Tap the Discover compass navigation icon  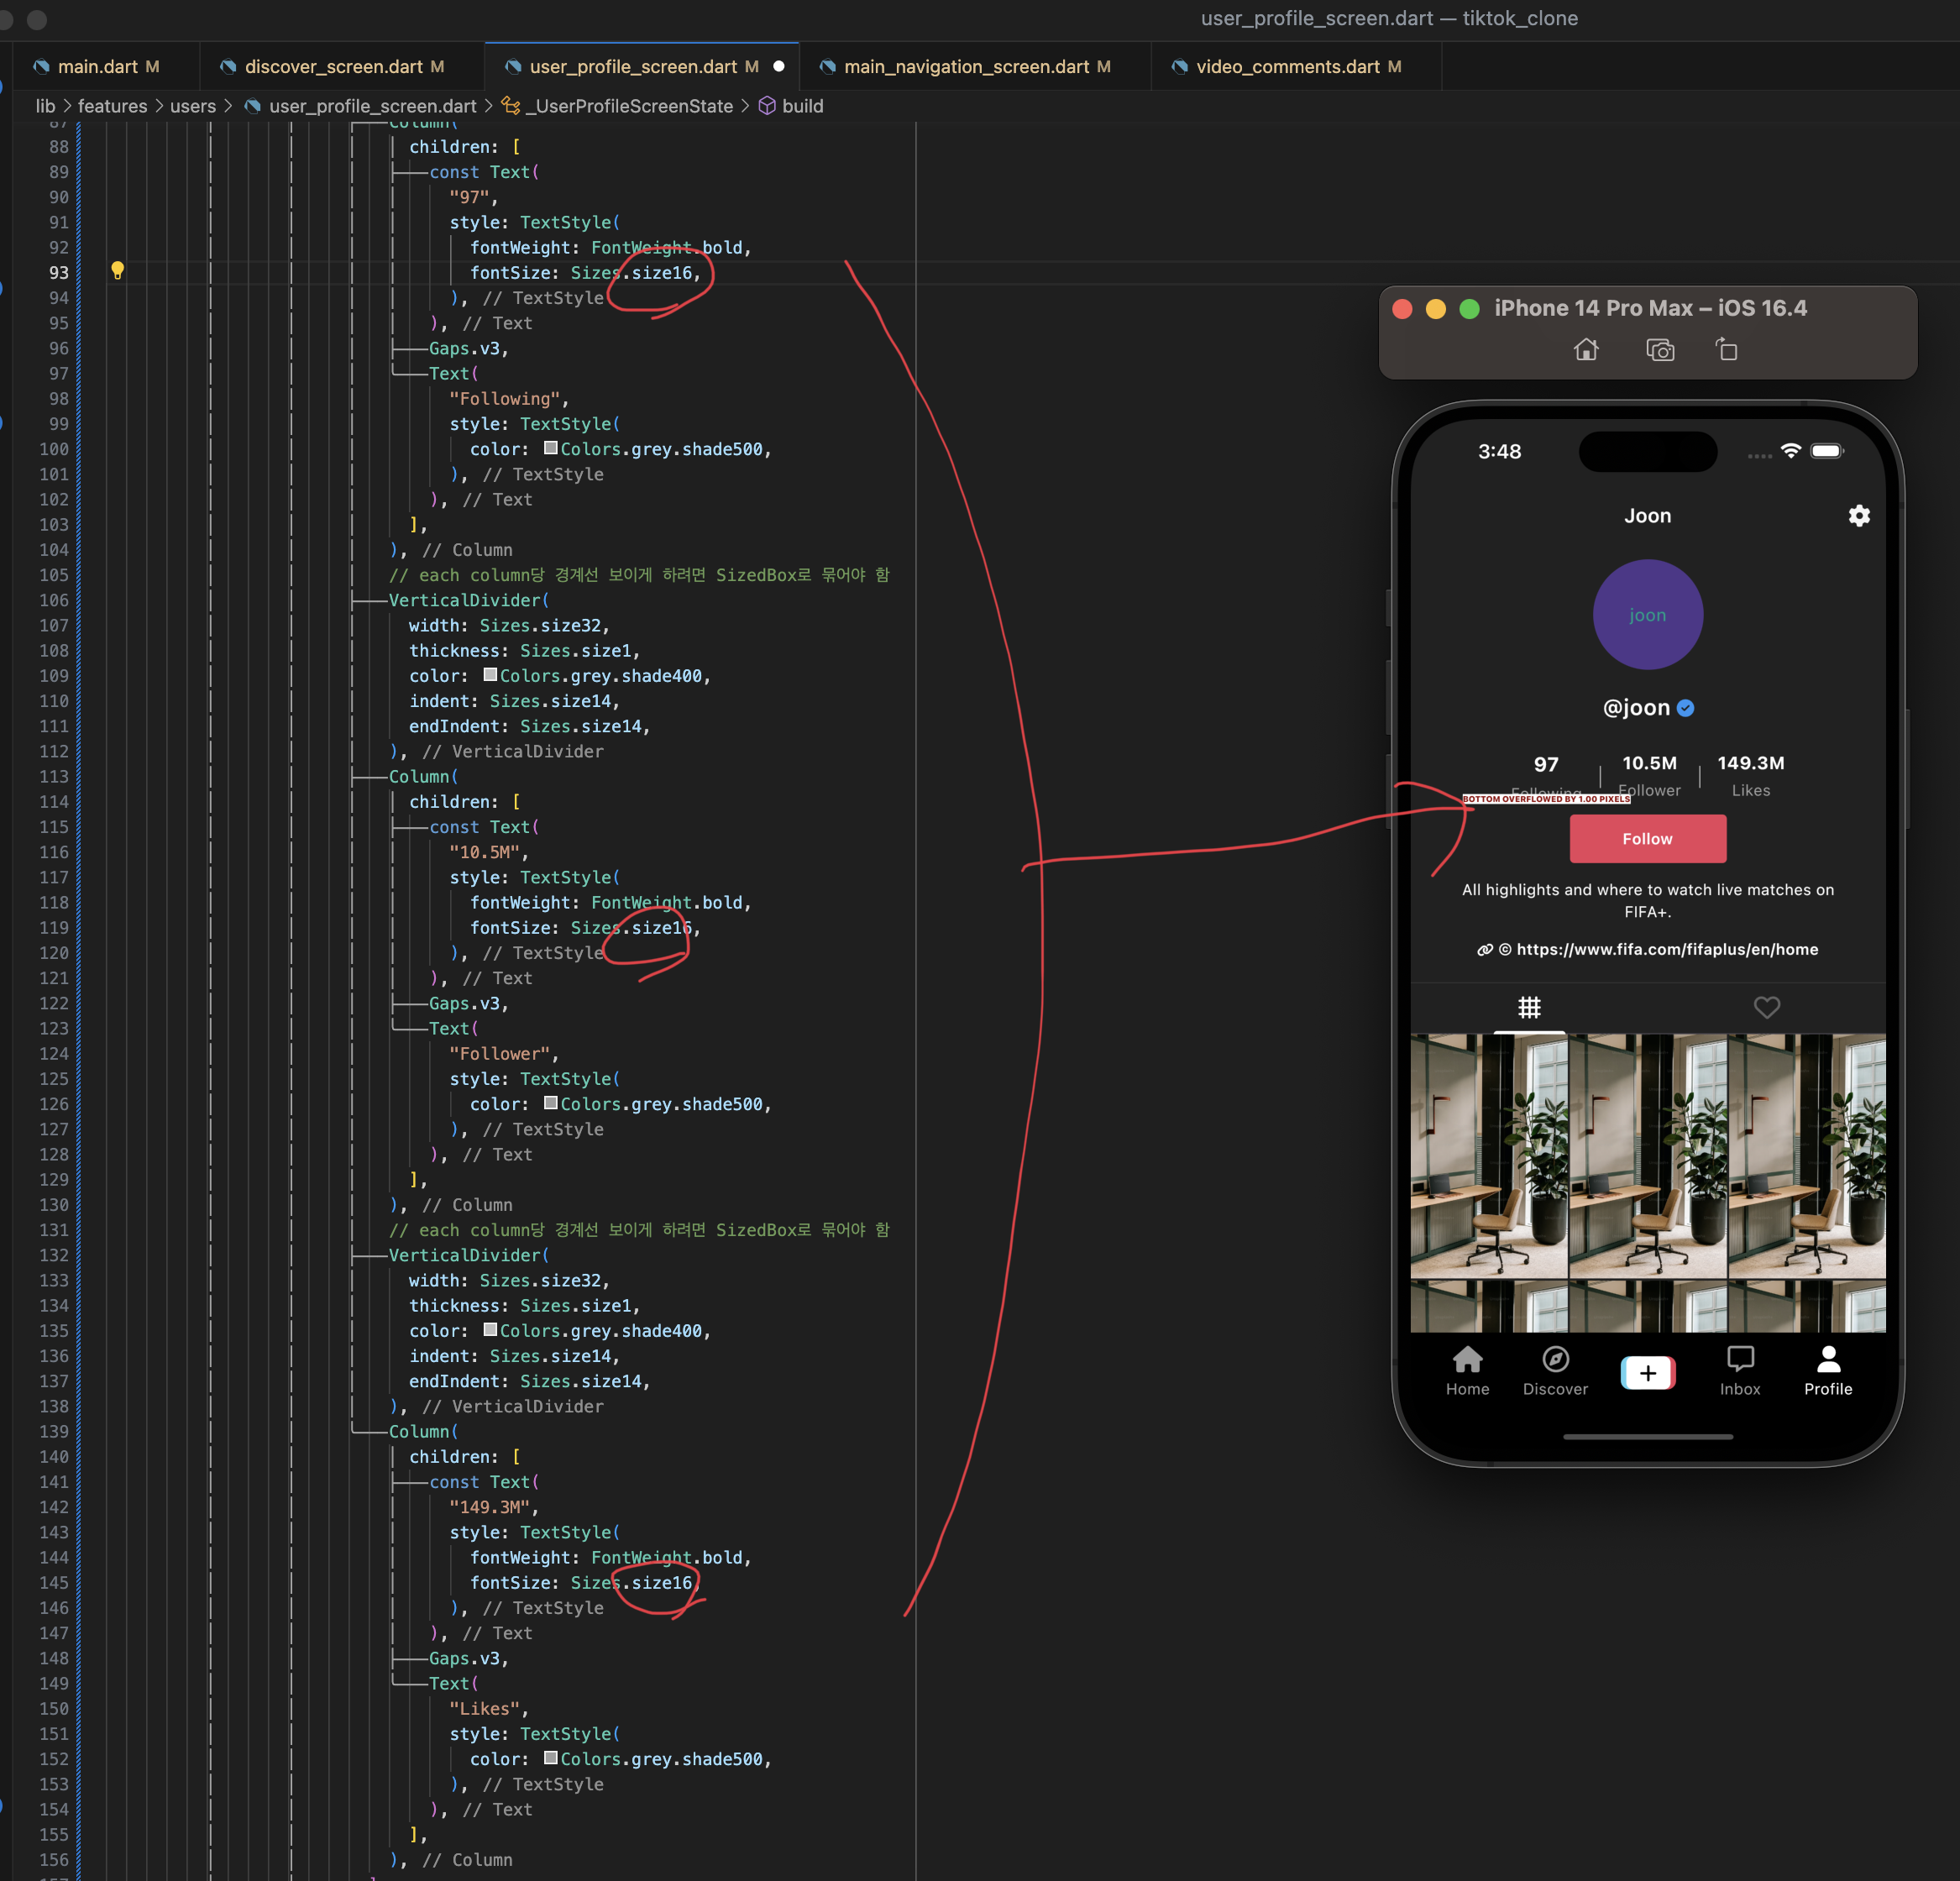click(x=1555, y=1360)
